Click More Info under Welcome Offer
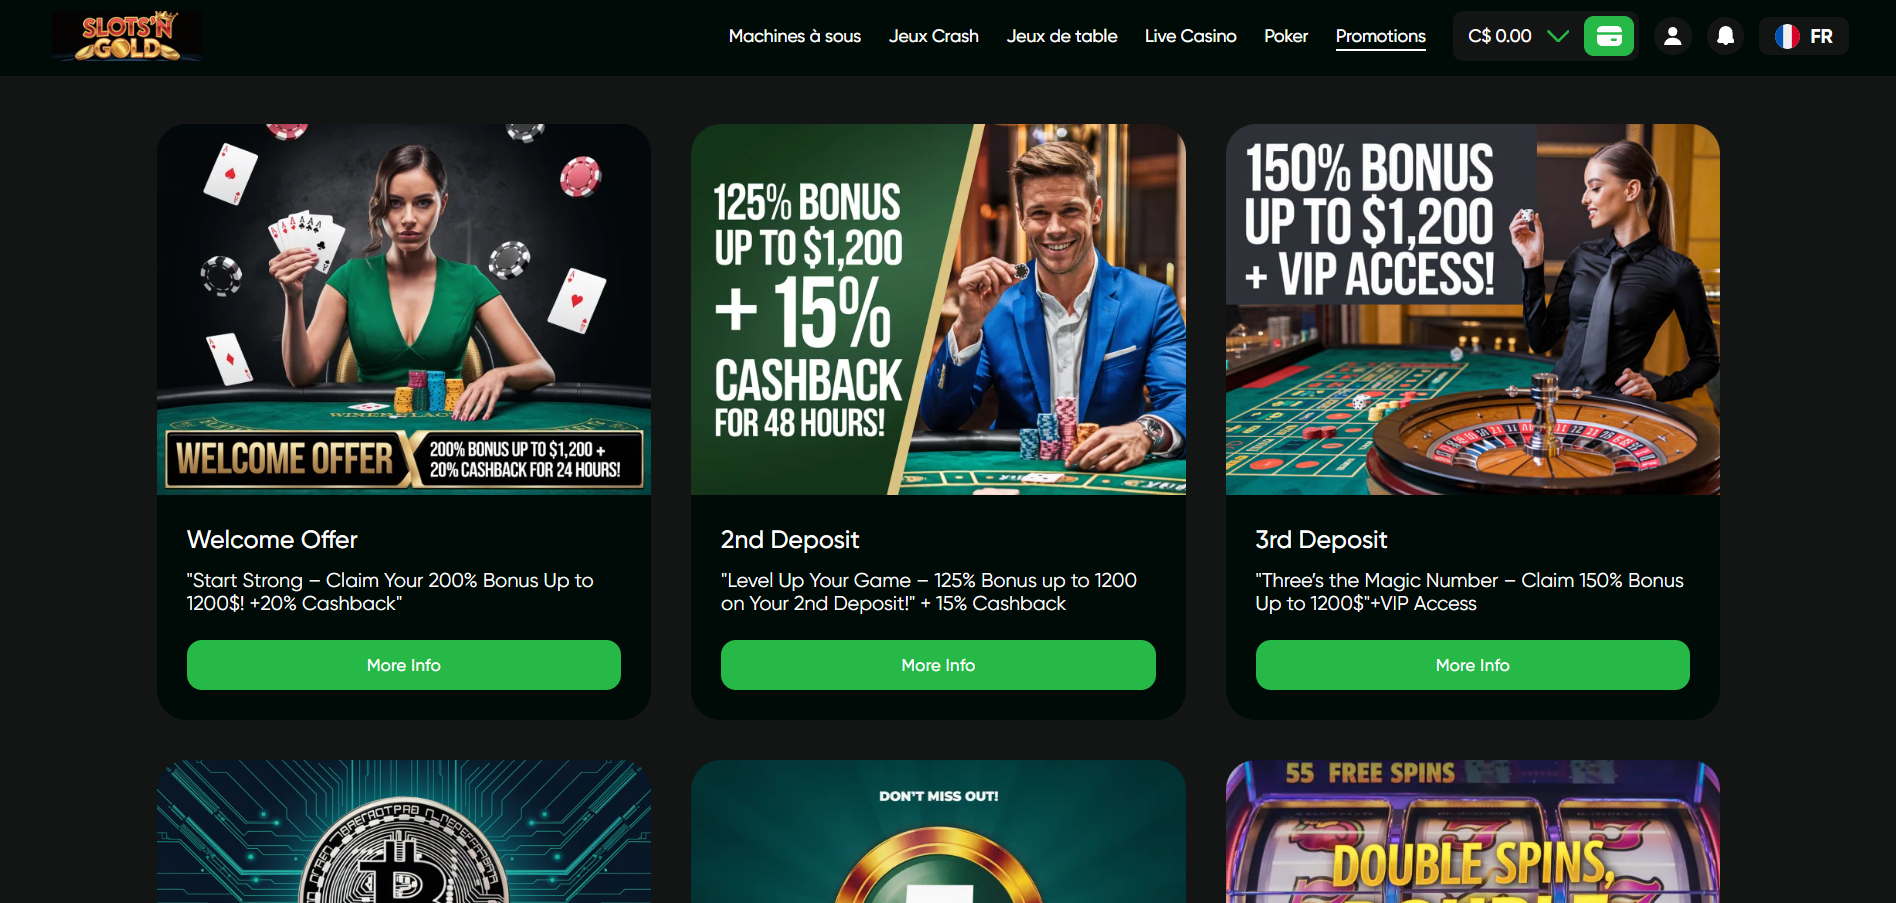The width and height of the screenshot is (1896, 903). (404, 665)
